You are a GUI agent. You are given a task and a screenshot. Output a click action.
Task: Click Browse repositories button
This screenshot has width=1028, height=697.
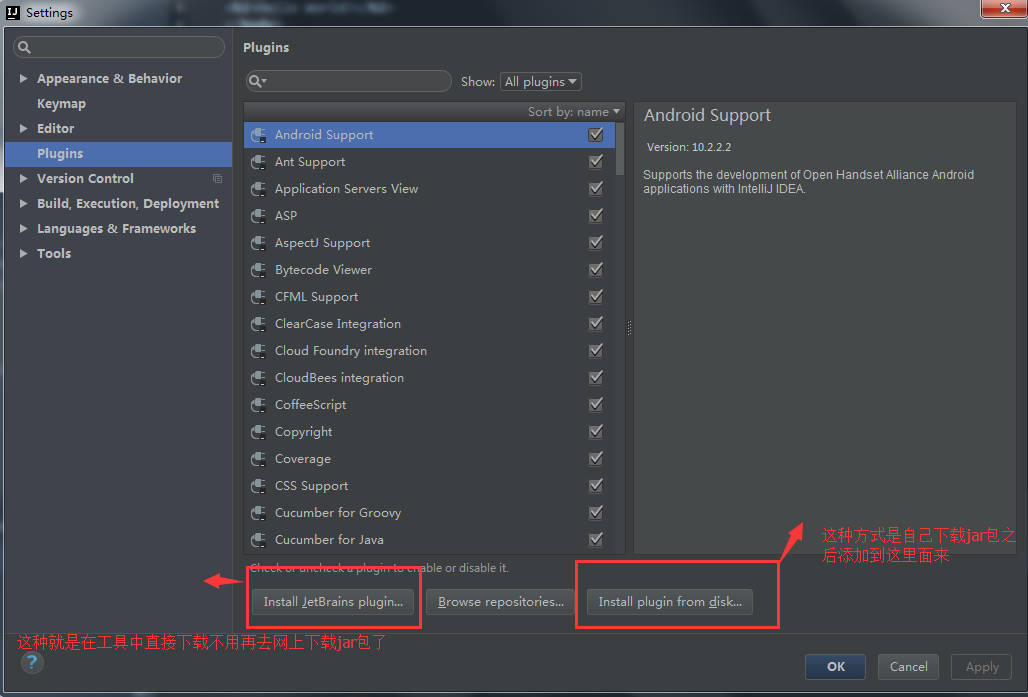pyautogui.click(x=501, y=602)
